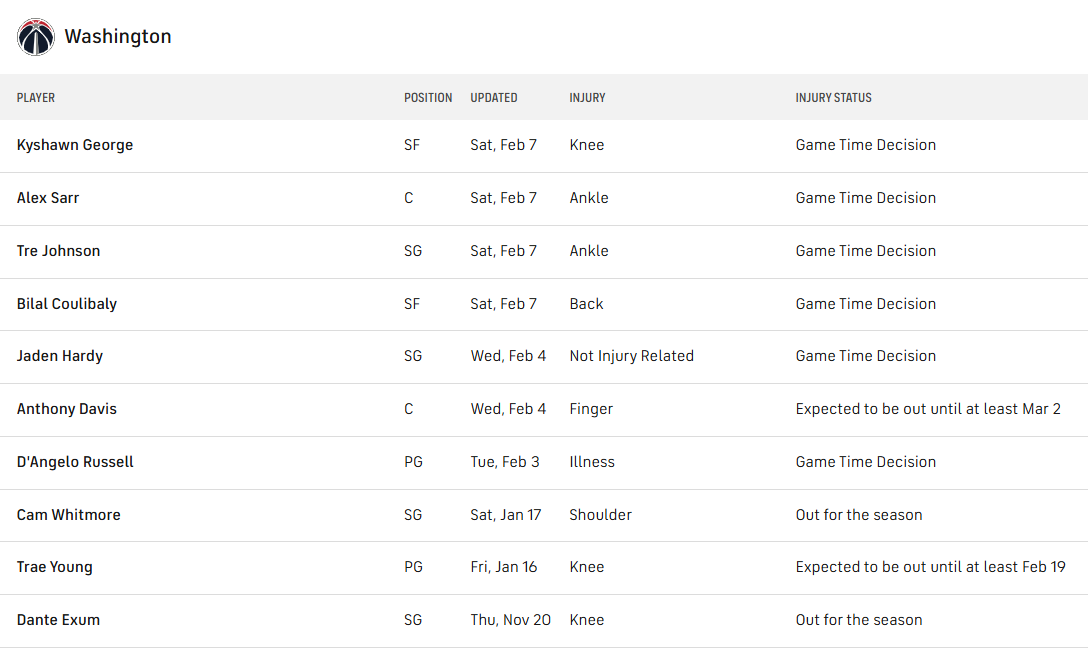Select Alex Sarr's player name
This screenshot has height=648, width=1088.
[x=48, y=198]
